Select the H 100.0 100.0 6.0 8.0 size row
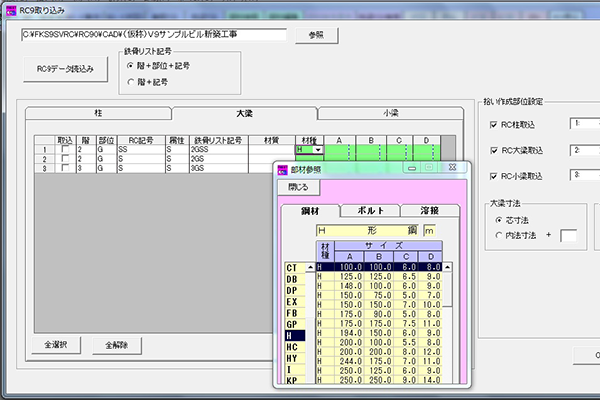Screen dimensions: 600x400 pos(379,267)
